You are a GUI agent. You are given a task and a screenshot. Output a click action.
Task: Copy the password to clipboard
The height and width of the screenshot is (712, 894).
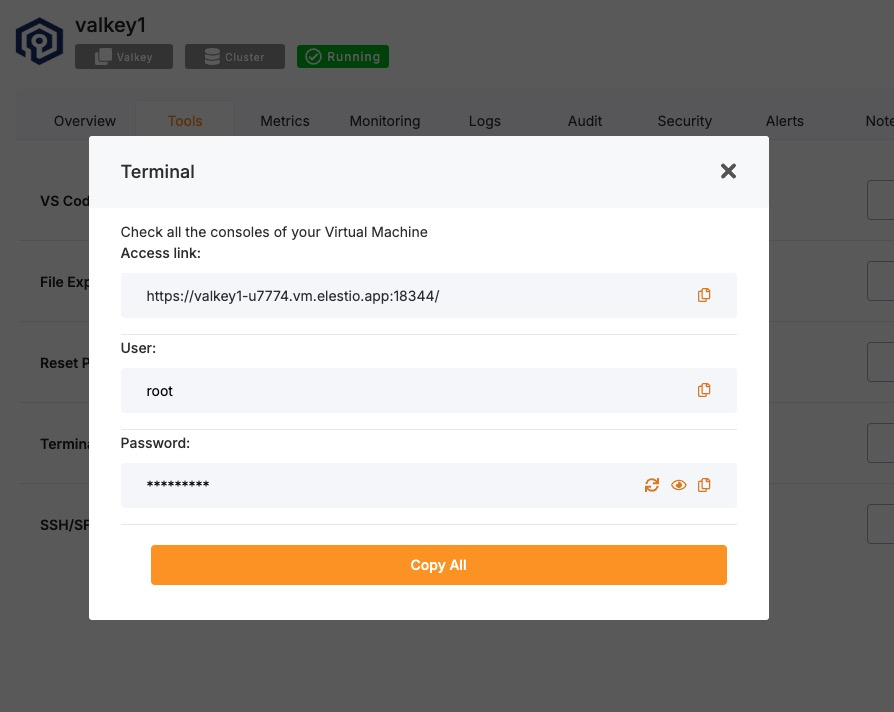704,485
